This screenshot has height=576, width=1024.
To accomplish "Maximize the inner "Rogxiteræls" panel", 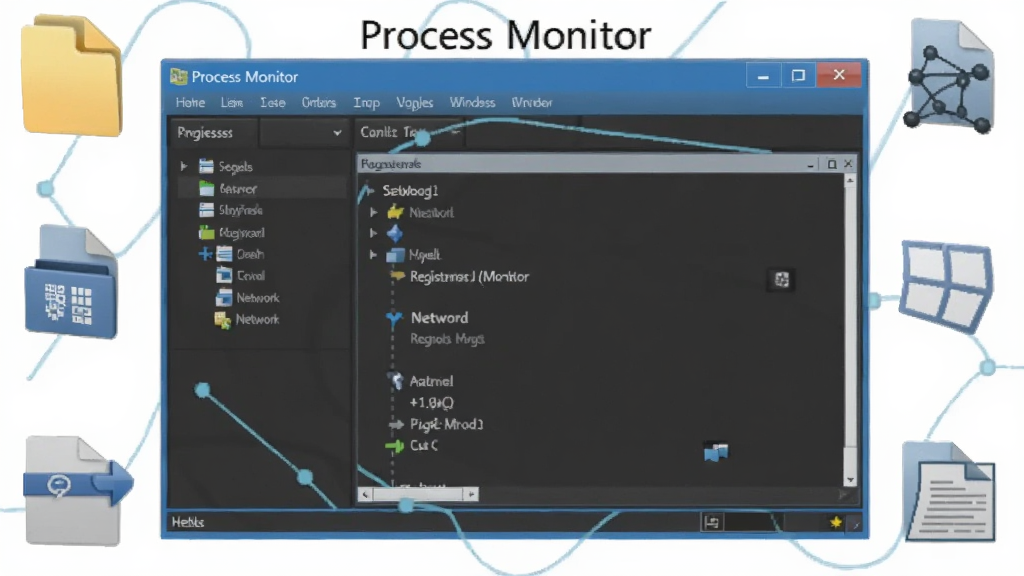I will tap(831, 164).
